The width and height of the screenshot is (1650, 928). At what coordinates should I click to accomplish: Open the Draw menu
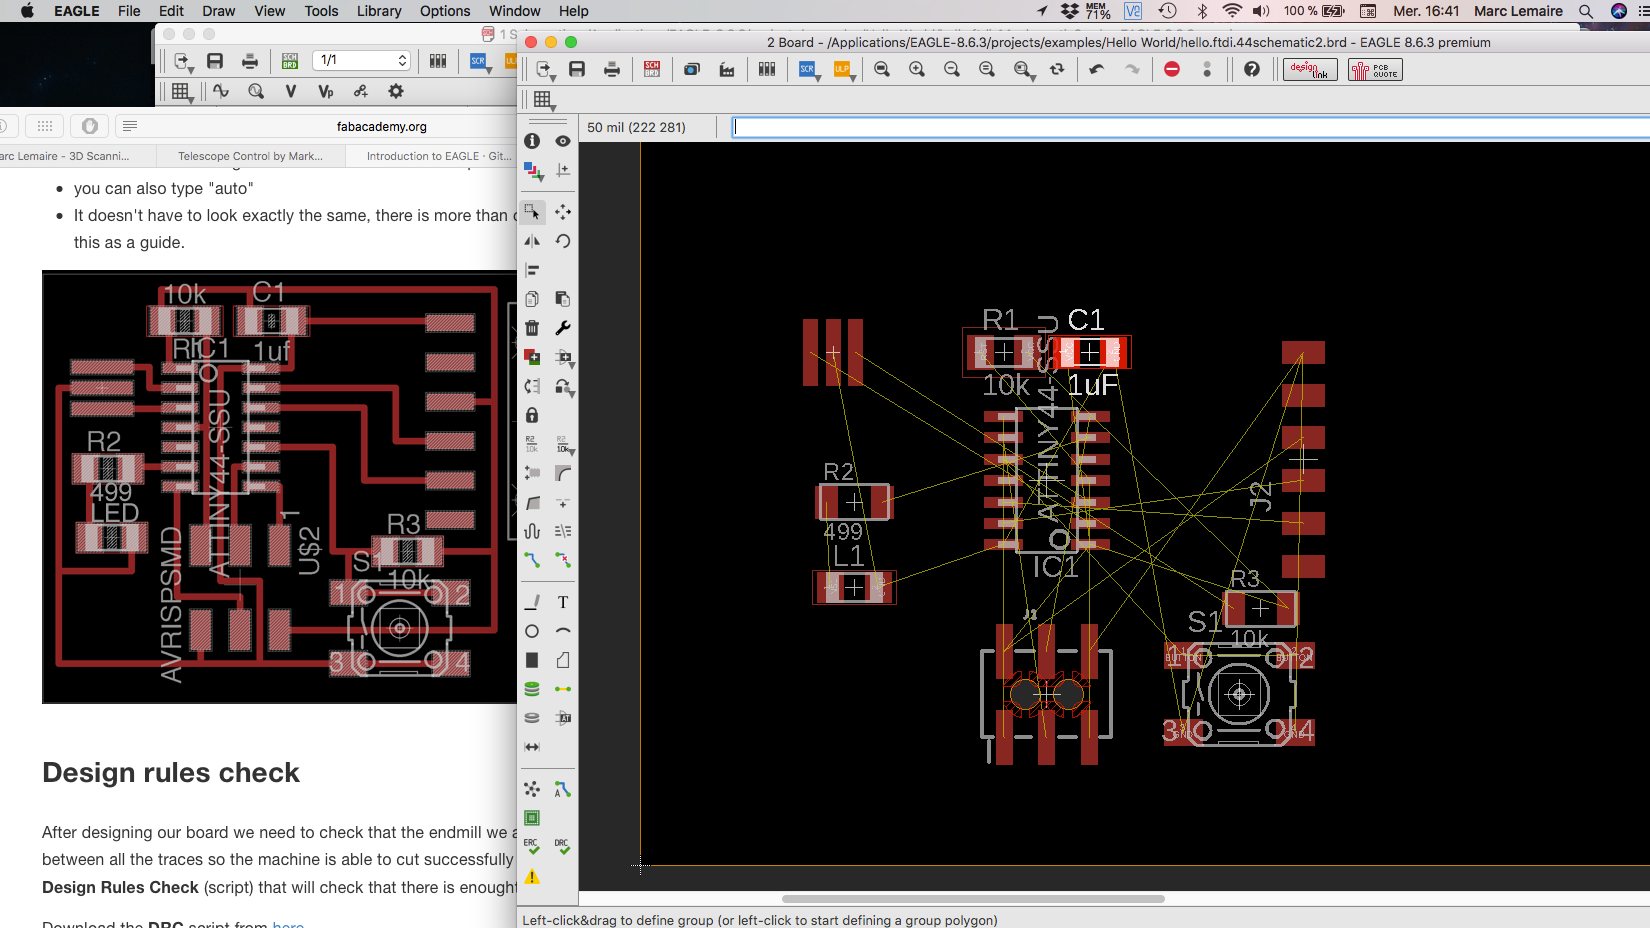coord(218,11)
